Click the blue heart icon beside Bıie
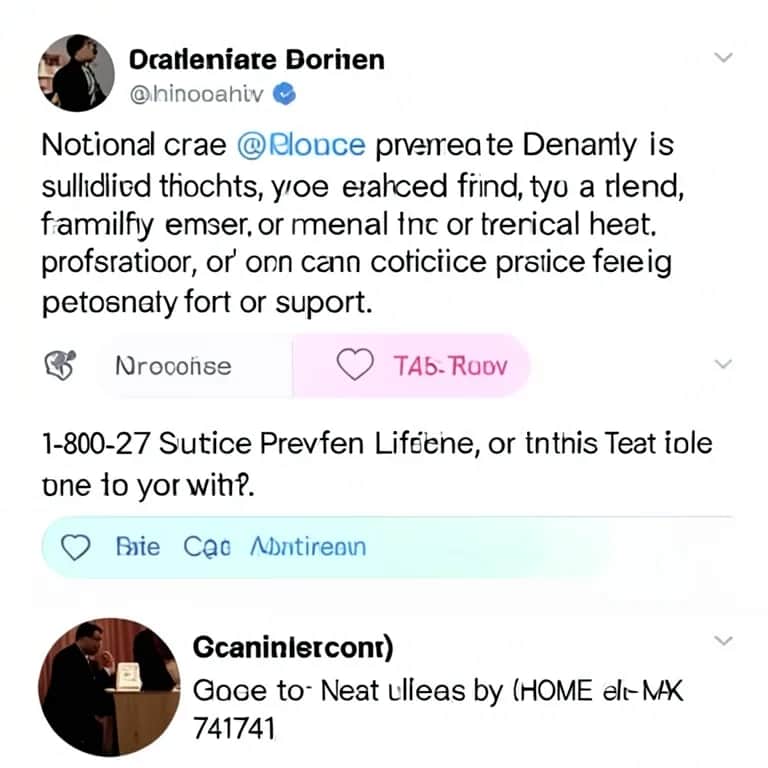The image size is (768, 768). tap(77, 547)
